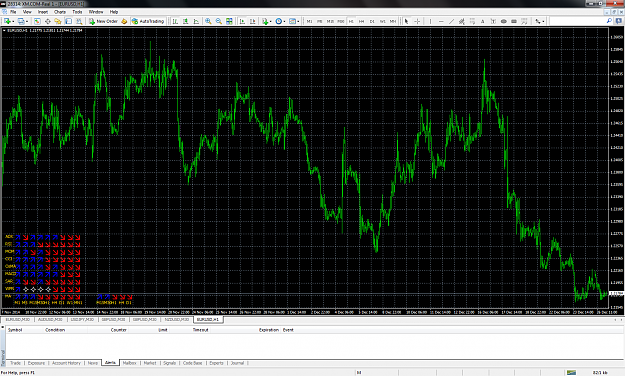Screen dimensions: 625x376
Task: Switch timeframe to M1
Action: pyautogui.click(x=309, y=21)
